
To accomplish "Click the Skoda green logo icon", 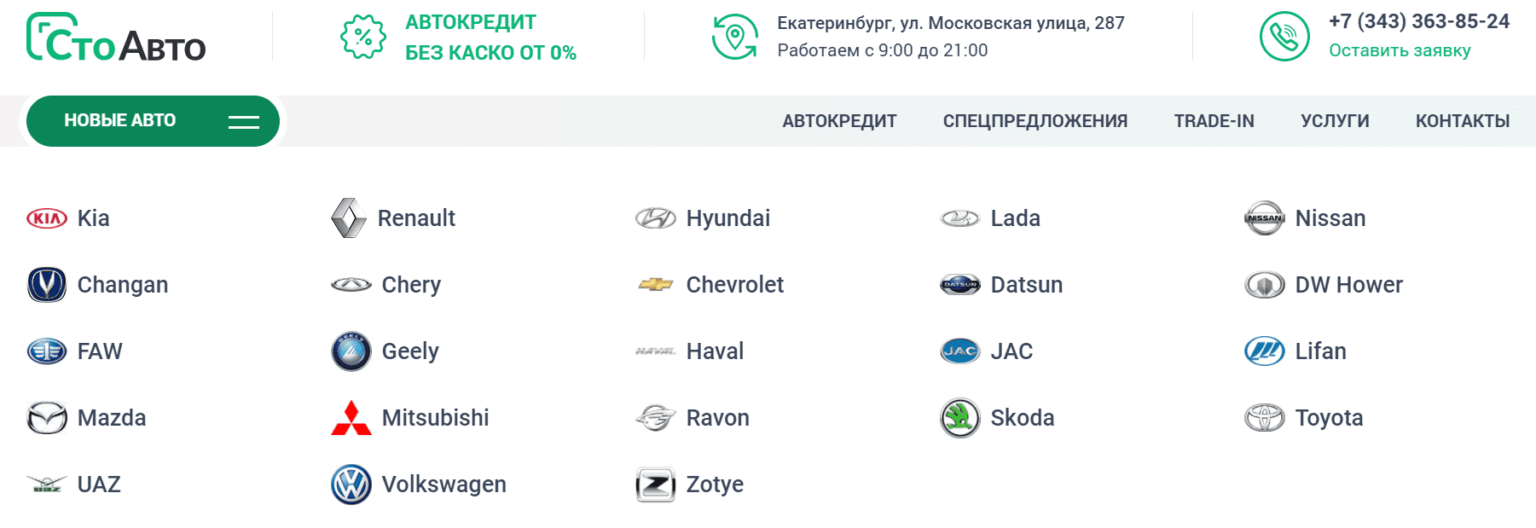I will click(x=960, y=418).
